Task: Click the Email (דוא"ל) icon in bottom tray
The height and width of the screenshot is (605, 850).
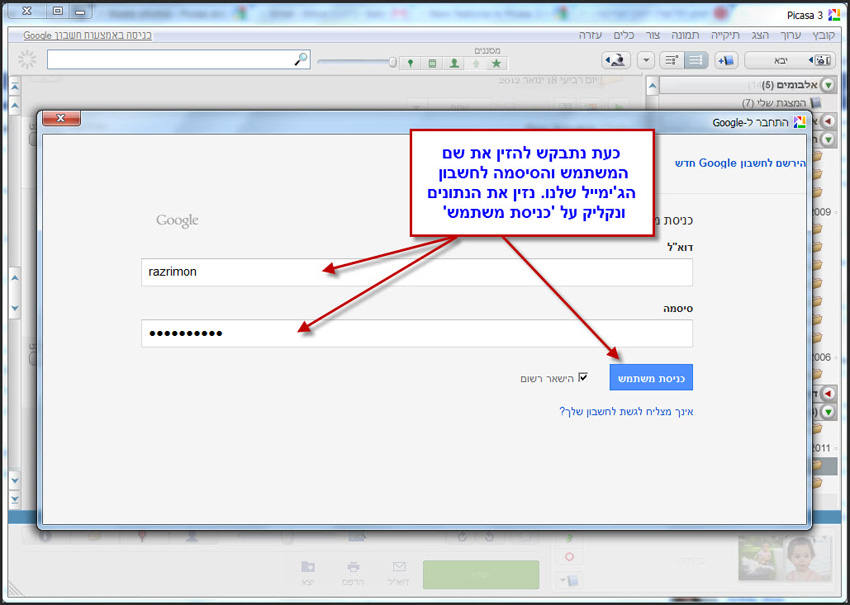Action: point(399,573)
